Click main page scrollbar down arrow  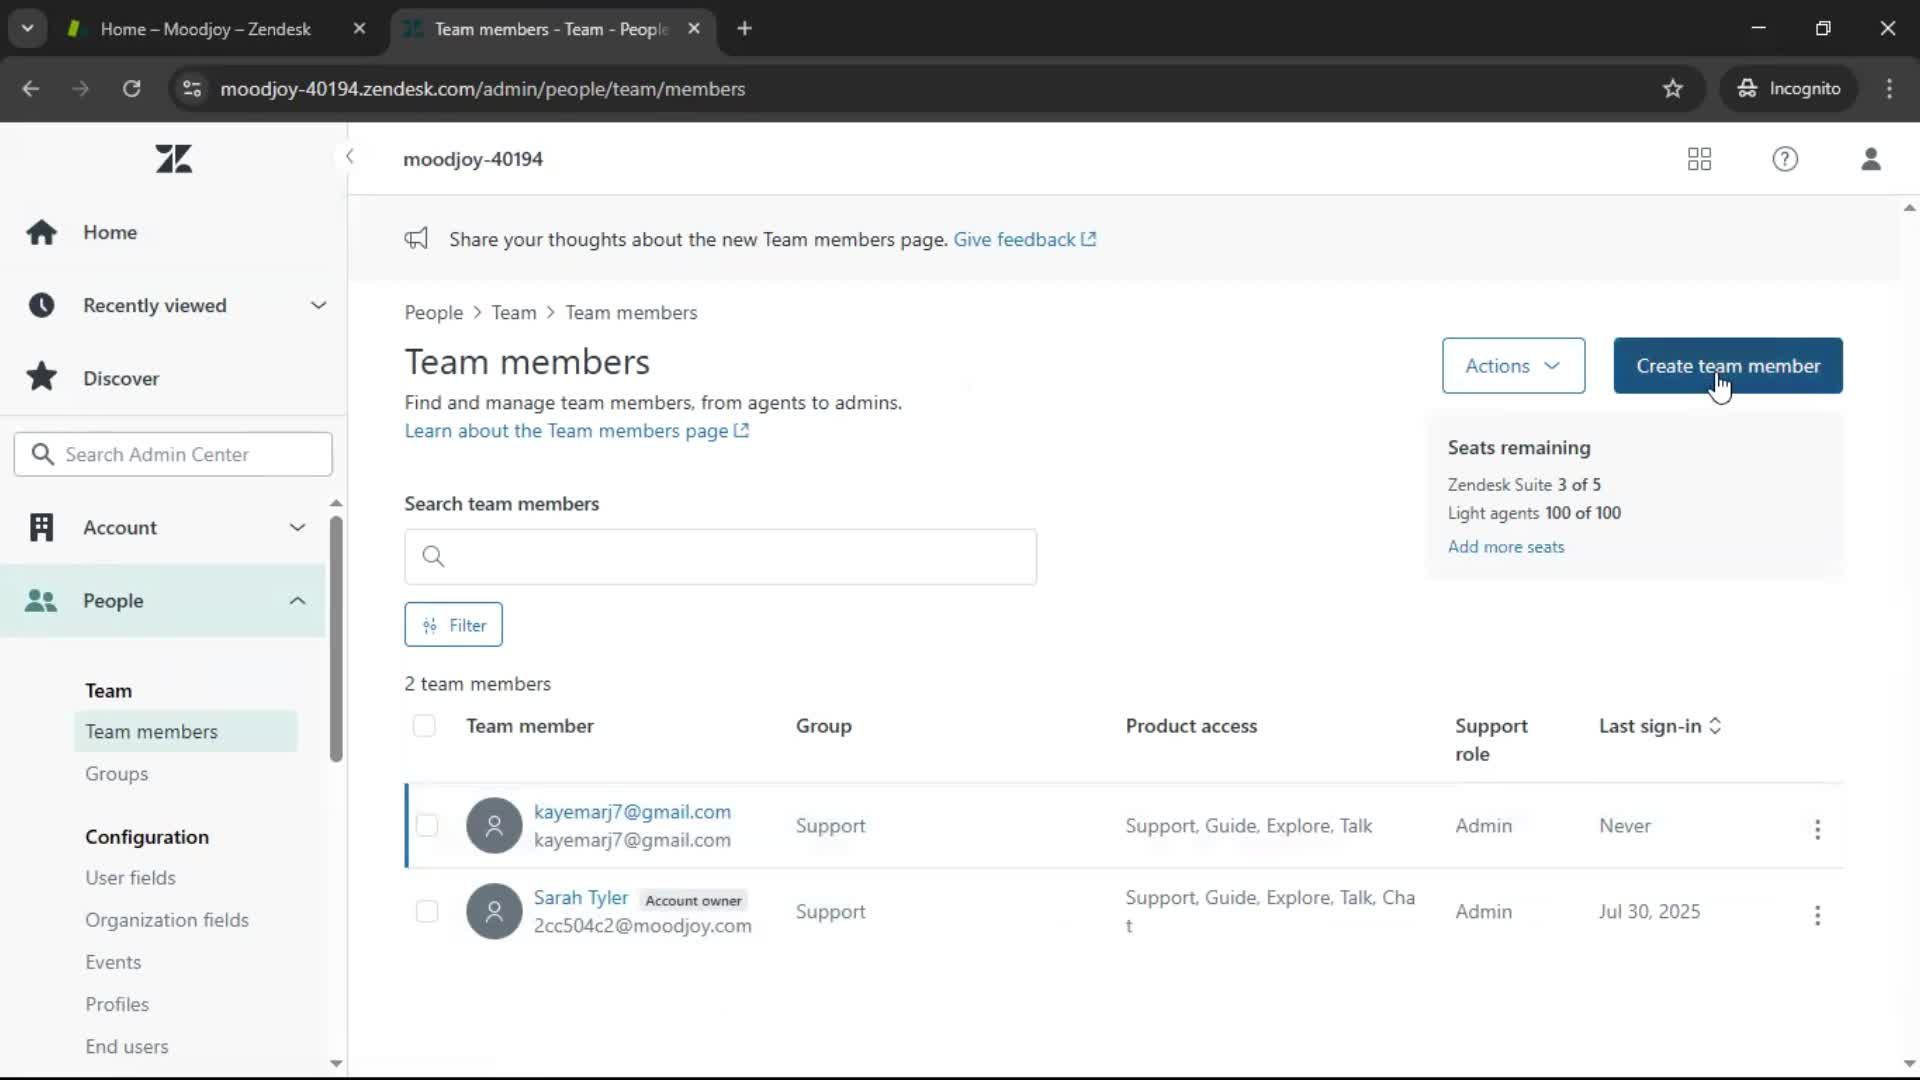[1909, 1064]
